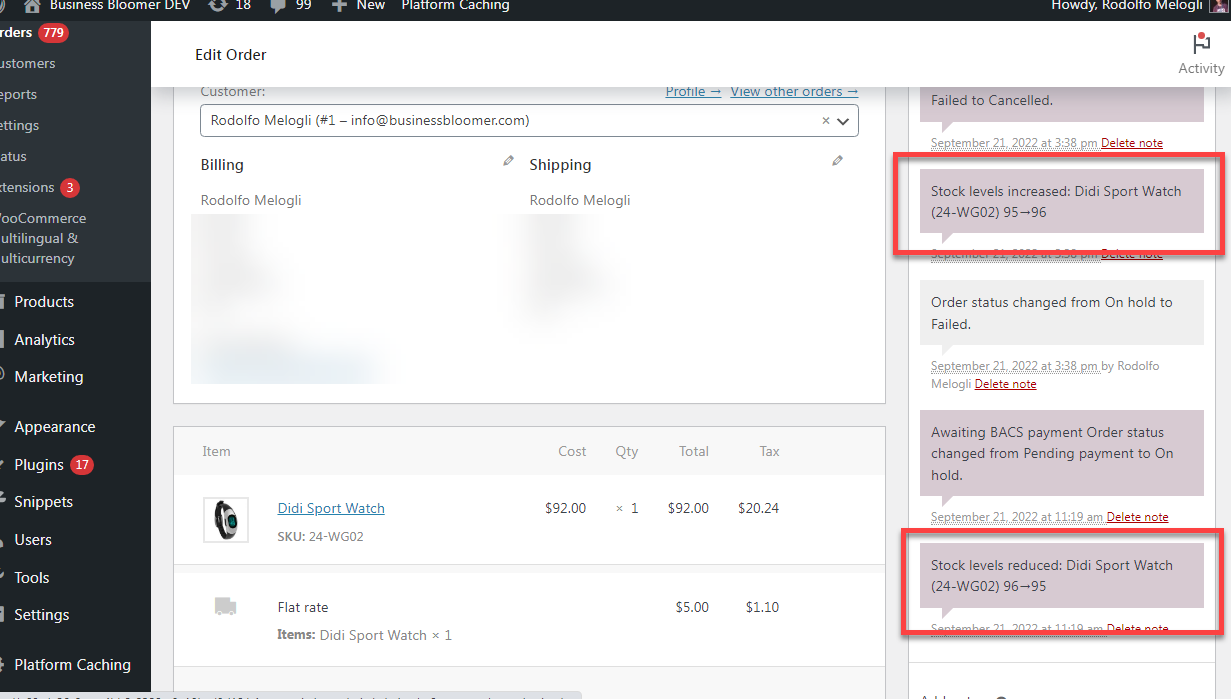1231x699 pixels.
Task: Click the $92.00 cost value
Action: [x=566, y=508]
